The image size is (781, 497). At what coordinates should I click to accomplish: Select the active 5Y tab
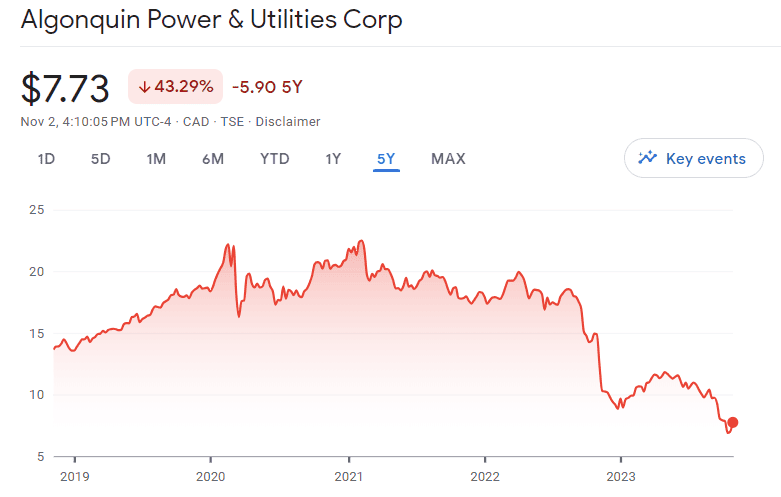[386, 159]
